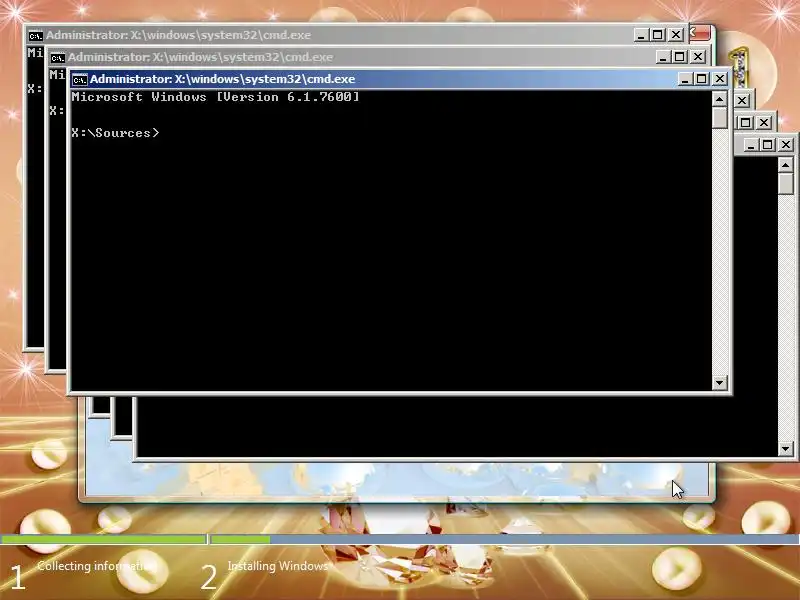Close the rearmost cmd window at top-left

click(x=676, y=35)
